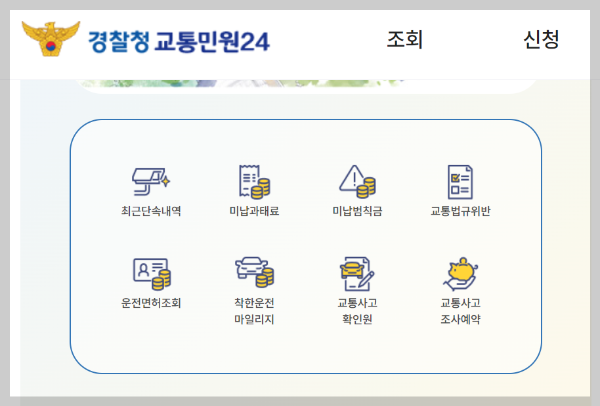
Task: Select the 교통사고 조사예약 text label
Action: 461,311
